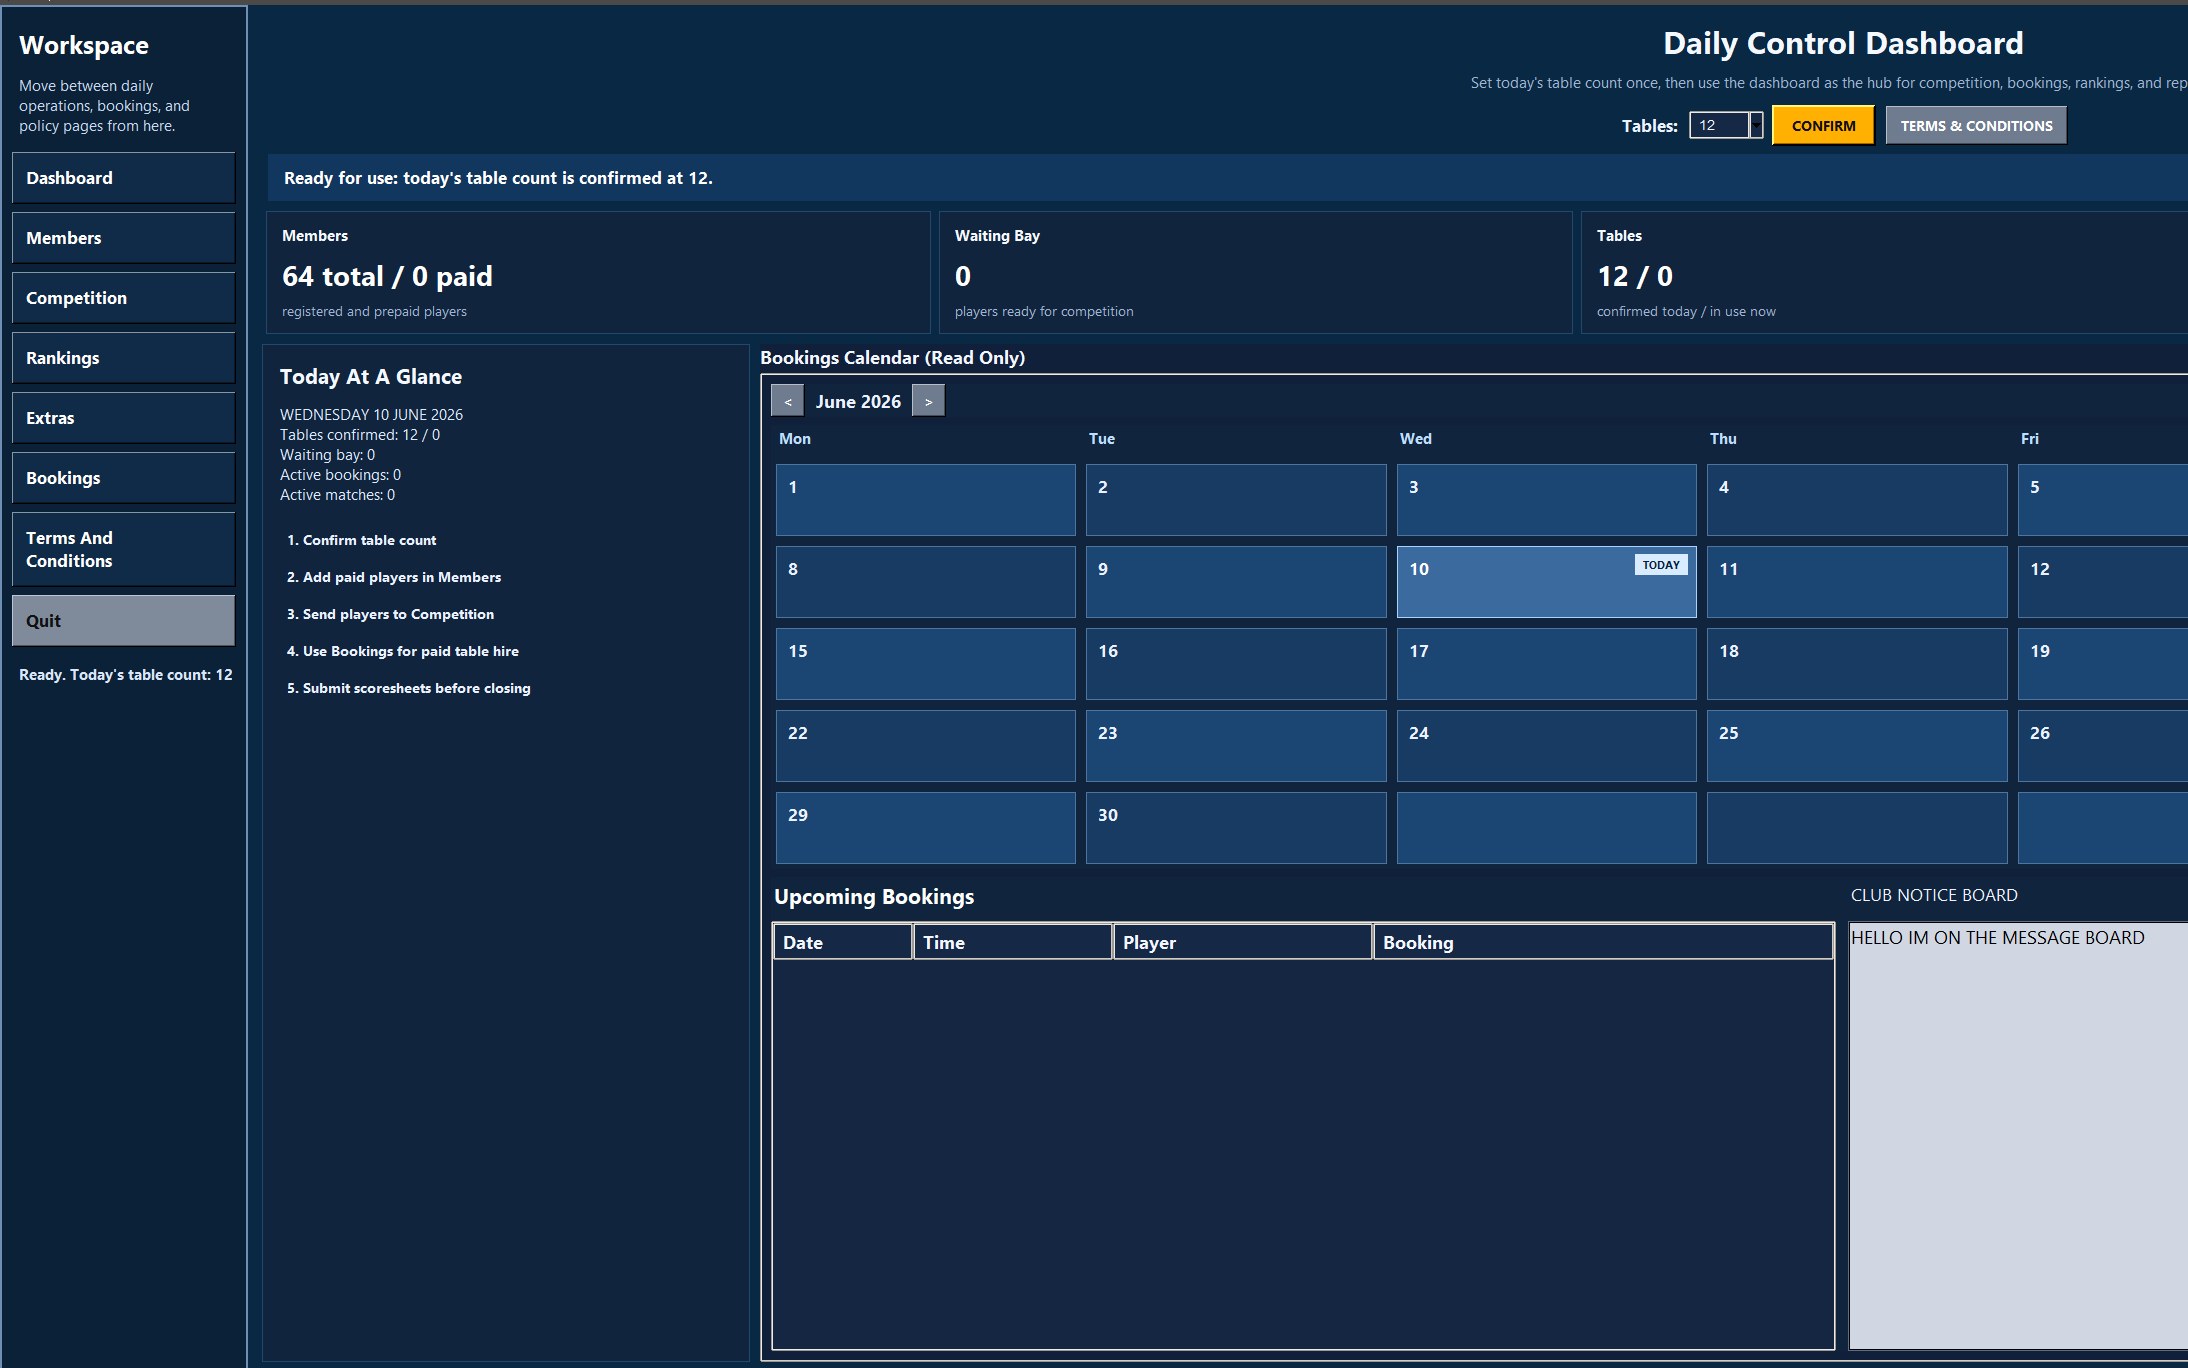Viewport: 2188px width, 1368px height.
Task: Select June 29 calendar cell
Action: coord(926,828)
